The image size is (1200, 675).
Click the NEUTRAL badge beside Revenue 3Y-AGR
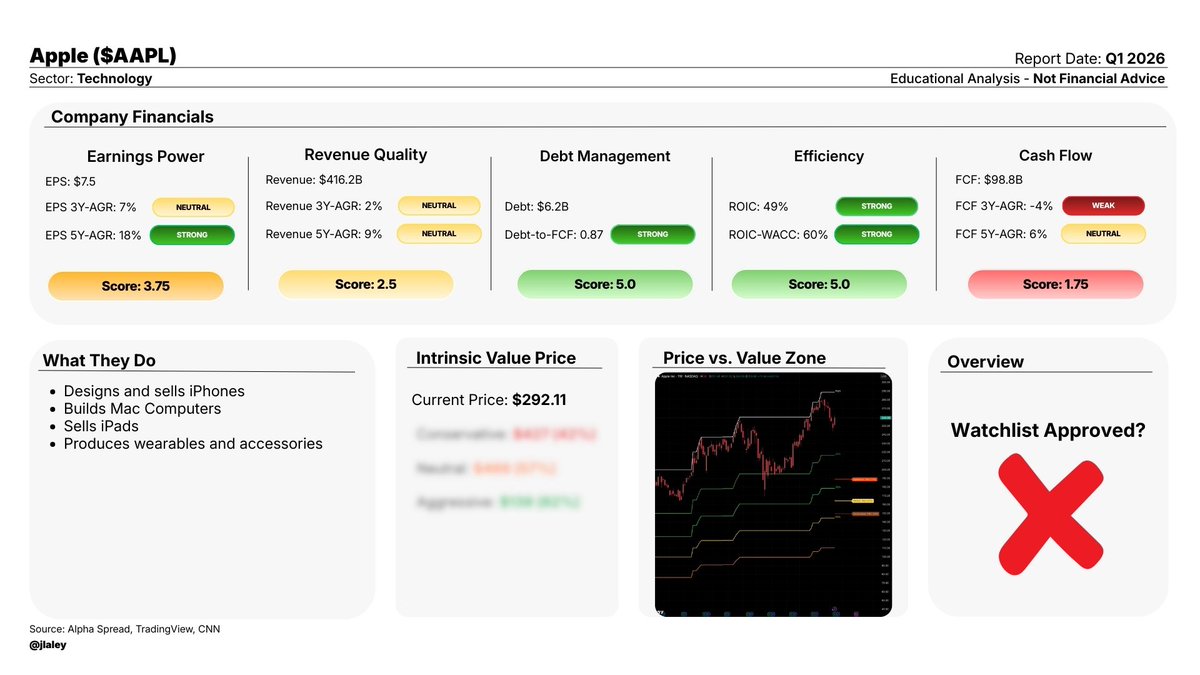439,206
